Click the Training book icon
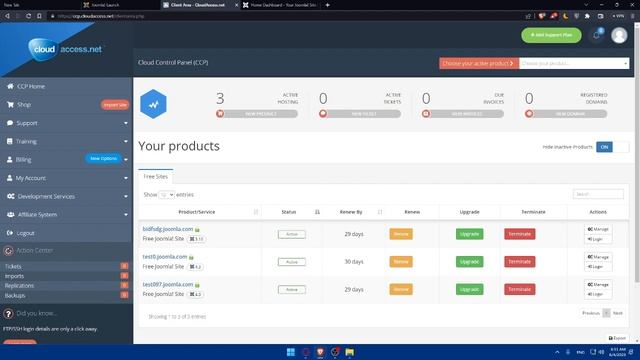Viewport: 640px width, 360px height. point(10,141)
